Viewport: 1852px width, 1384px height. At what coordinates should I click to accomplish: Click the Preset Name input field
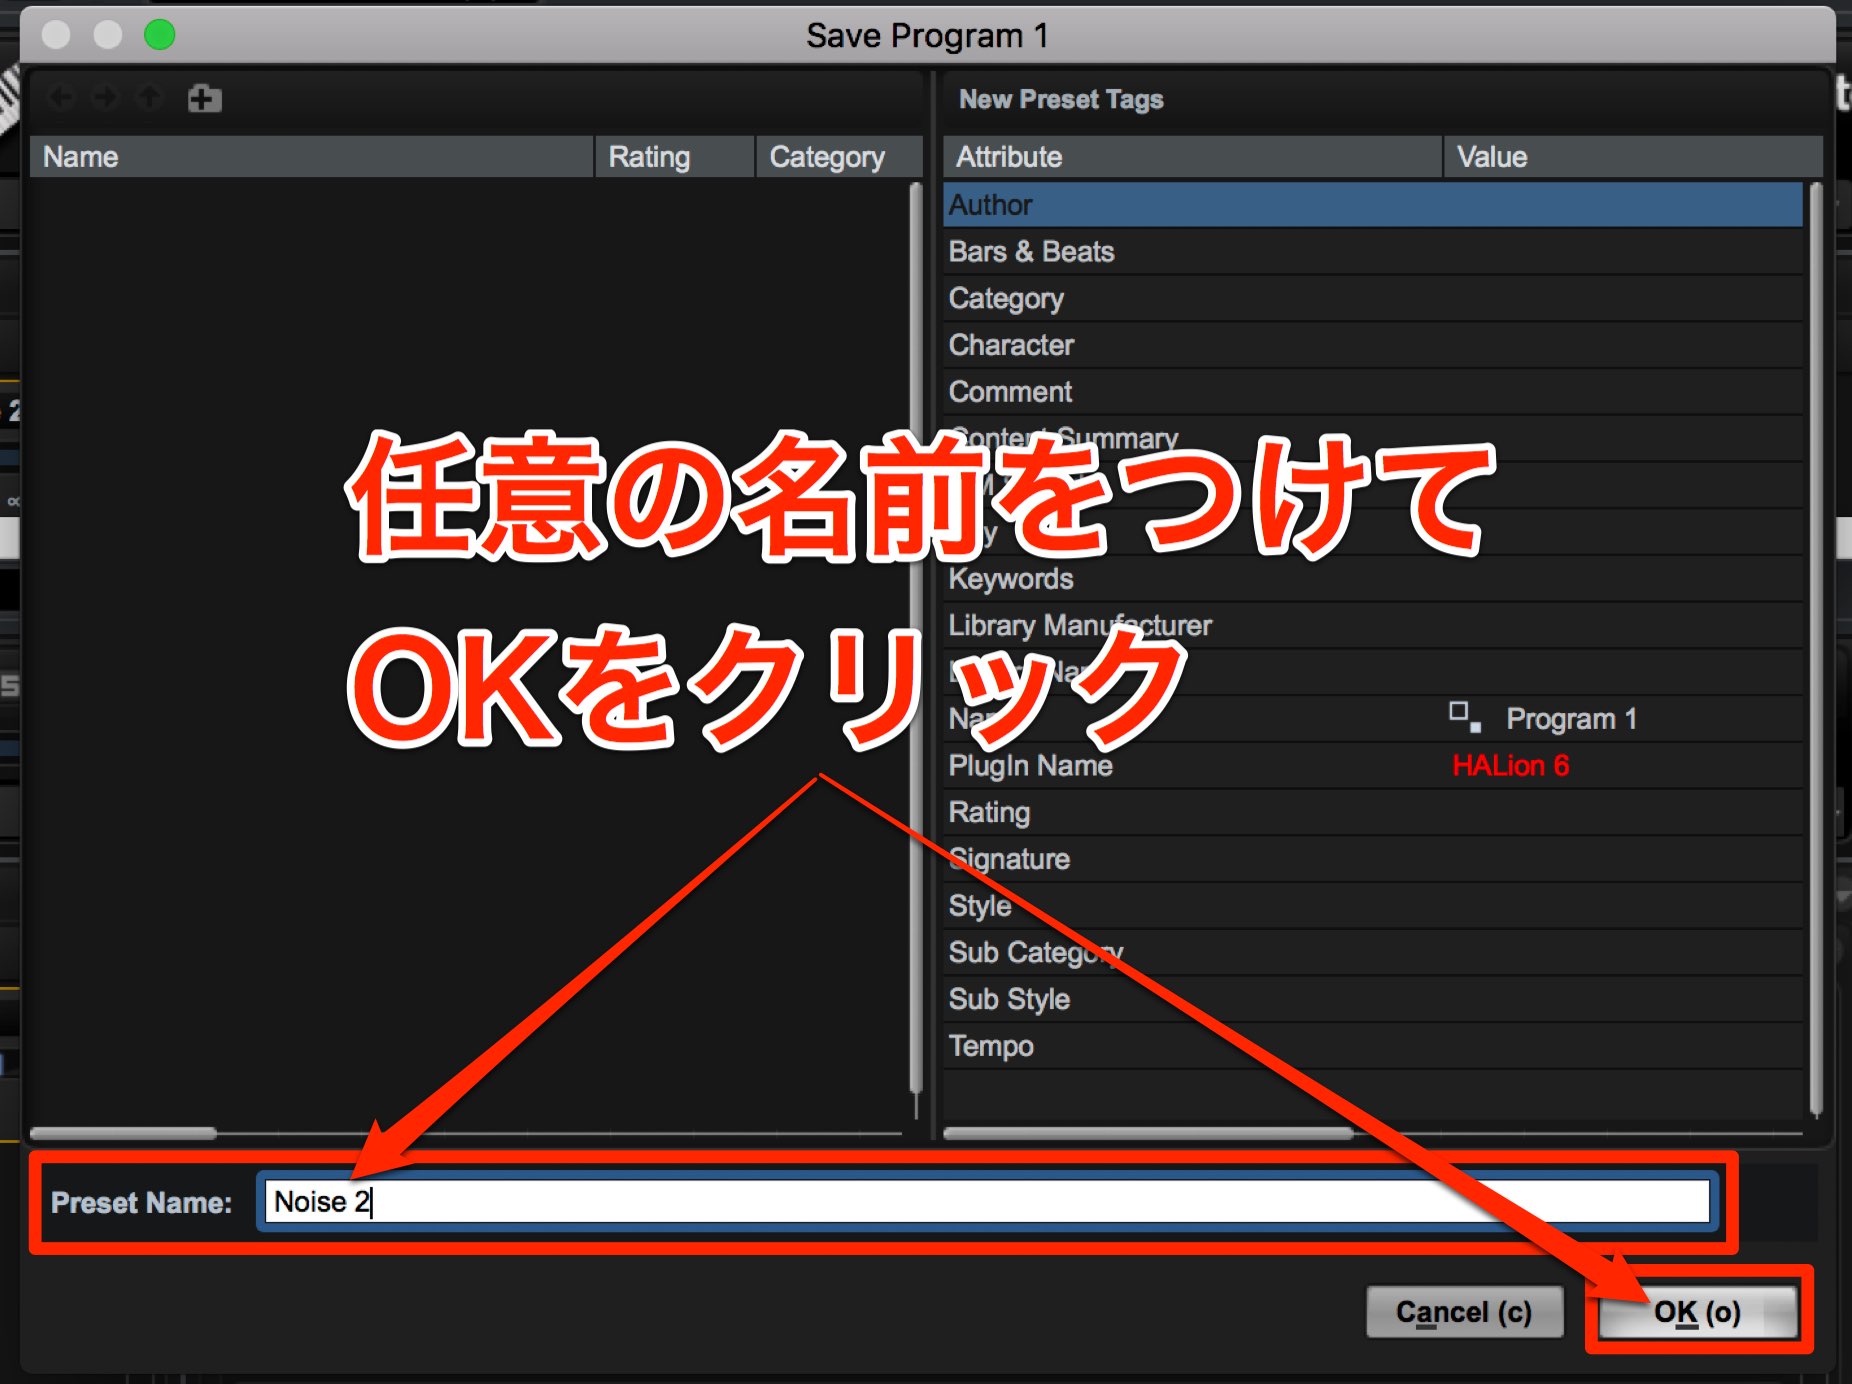coord(987,1202)
